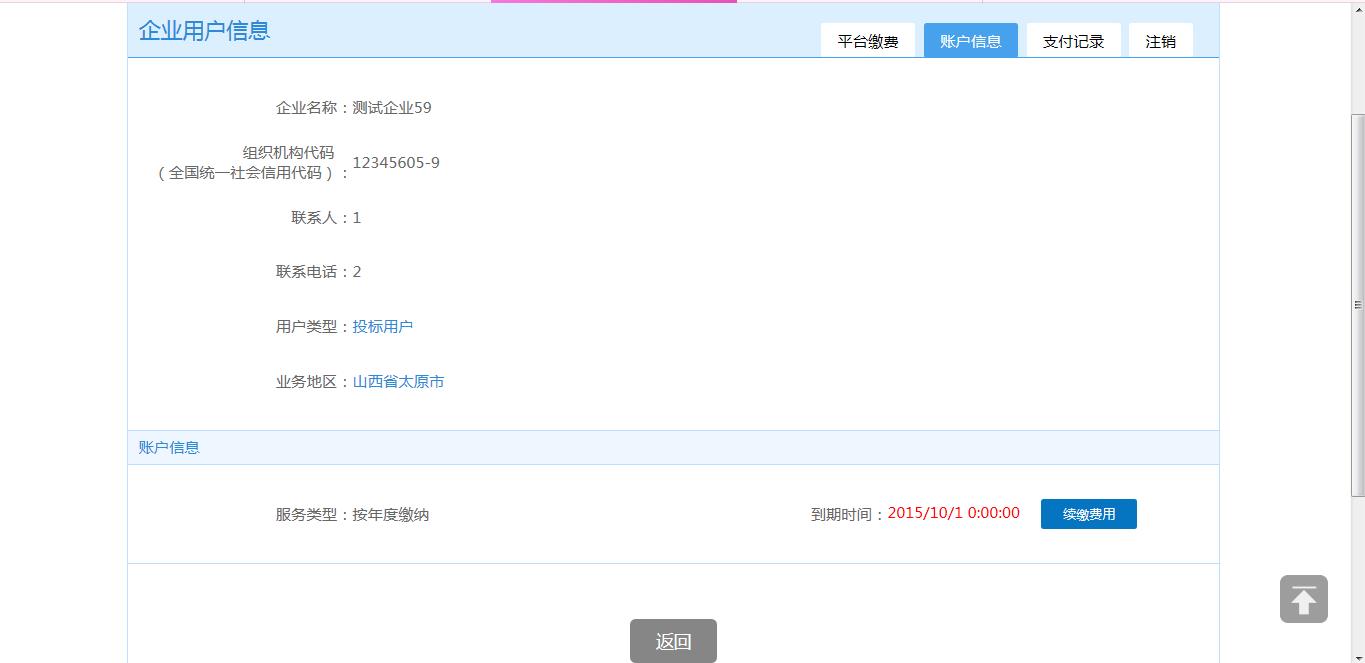Screen dimensions: 1365x663
Task: Click the service type value 按年度缴纳
Action: coord(390,515)
